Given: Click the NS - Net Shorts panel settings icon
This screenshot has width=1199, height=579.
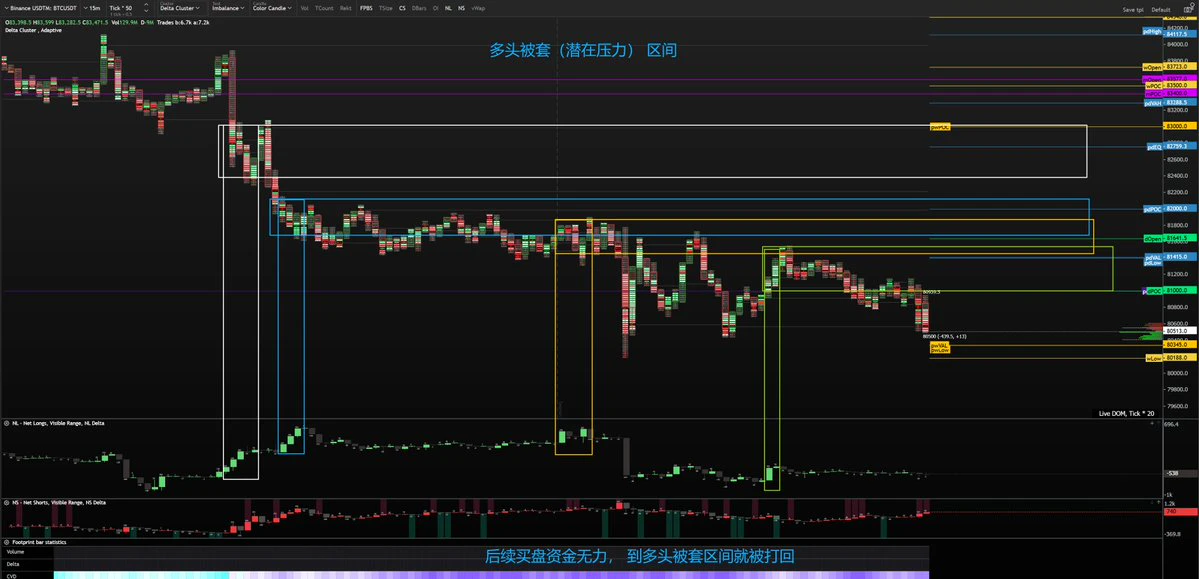Looking at the screenshot, I should 6,503.
